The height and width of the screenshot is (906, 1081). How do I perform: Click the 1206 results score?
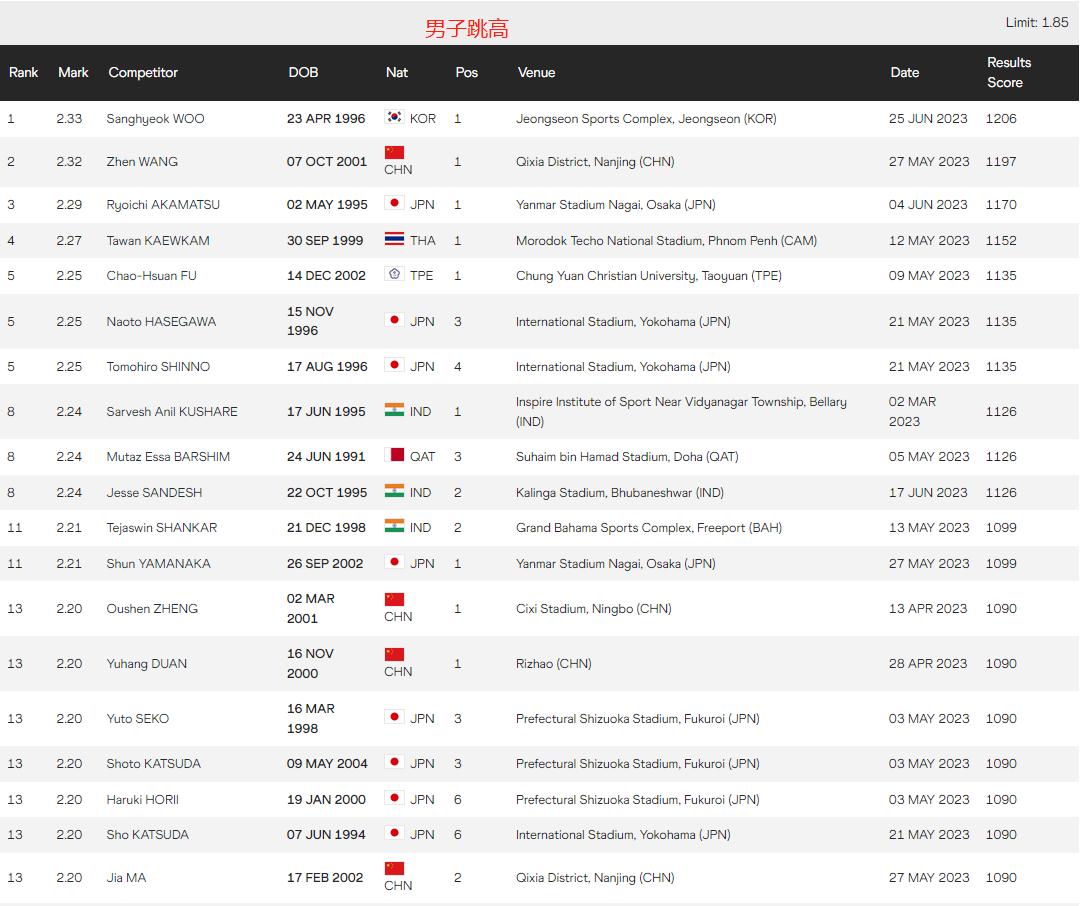coord(1001,119)
